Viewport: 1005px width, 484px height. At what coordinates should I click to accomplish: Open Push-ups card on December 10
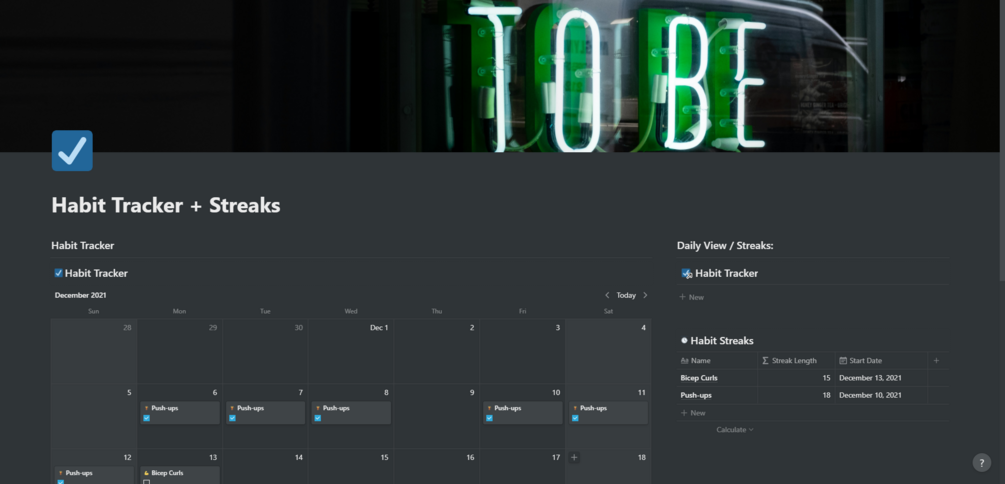(522, 413)
